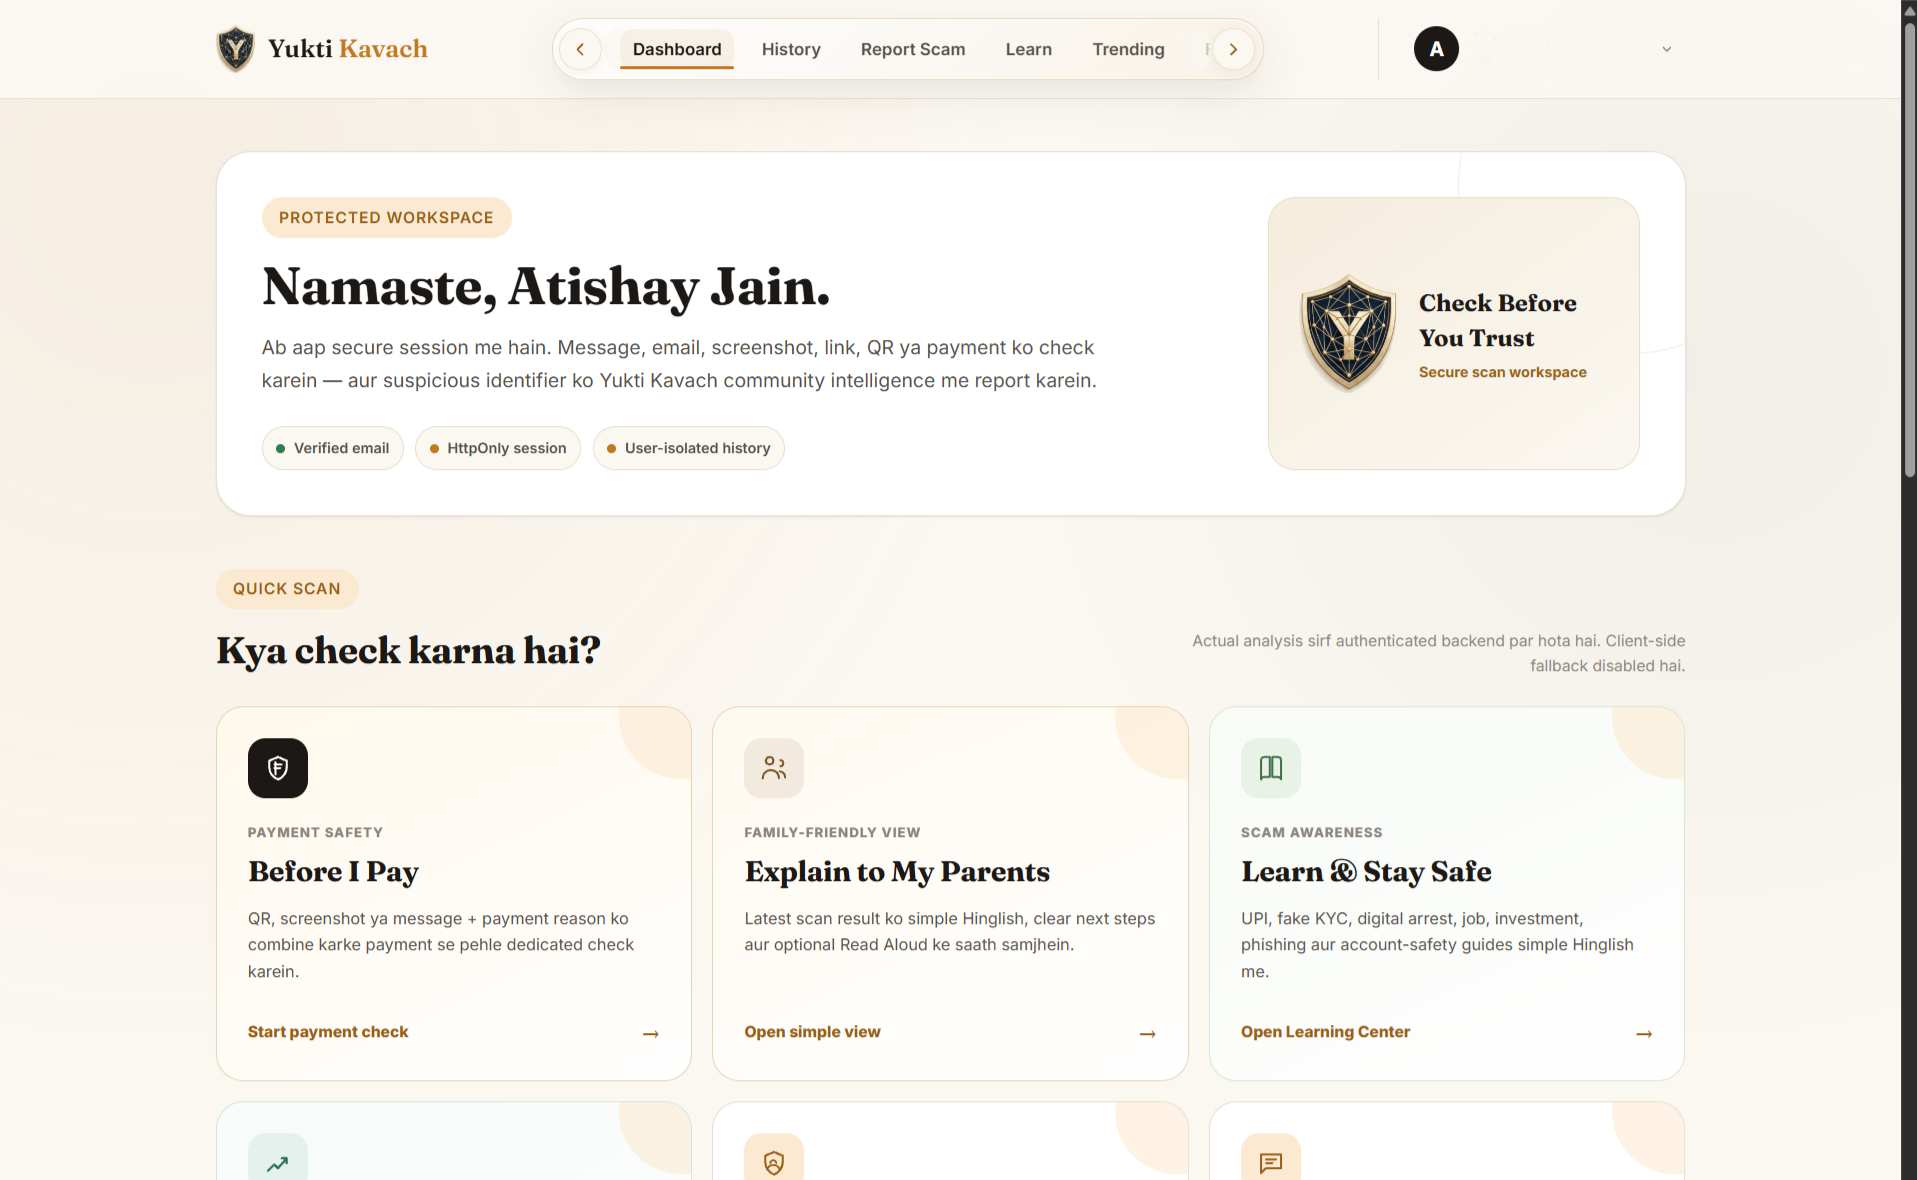This screenshot has height=1180, width=1917.
Task: Click the Check Before You Trust shield emblem
Action: [x=1348, y=333]
